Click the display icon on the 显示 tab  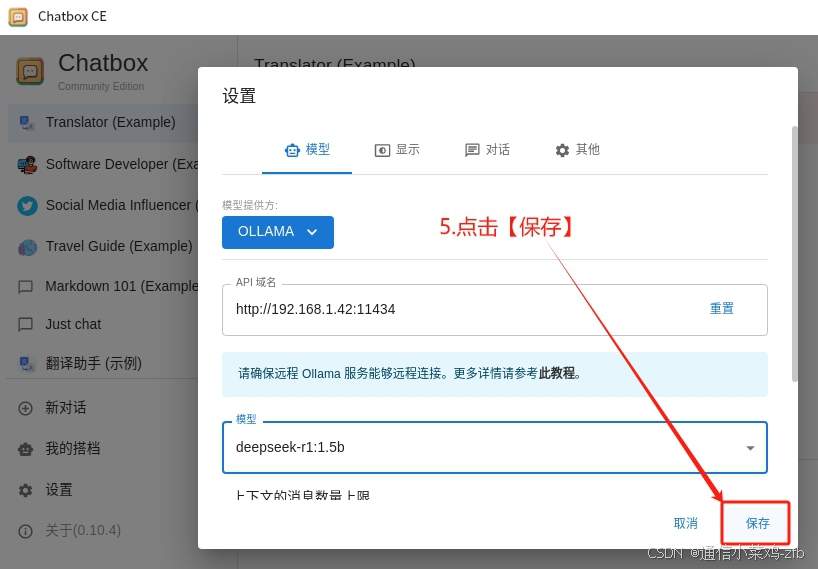382,150
